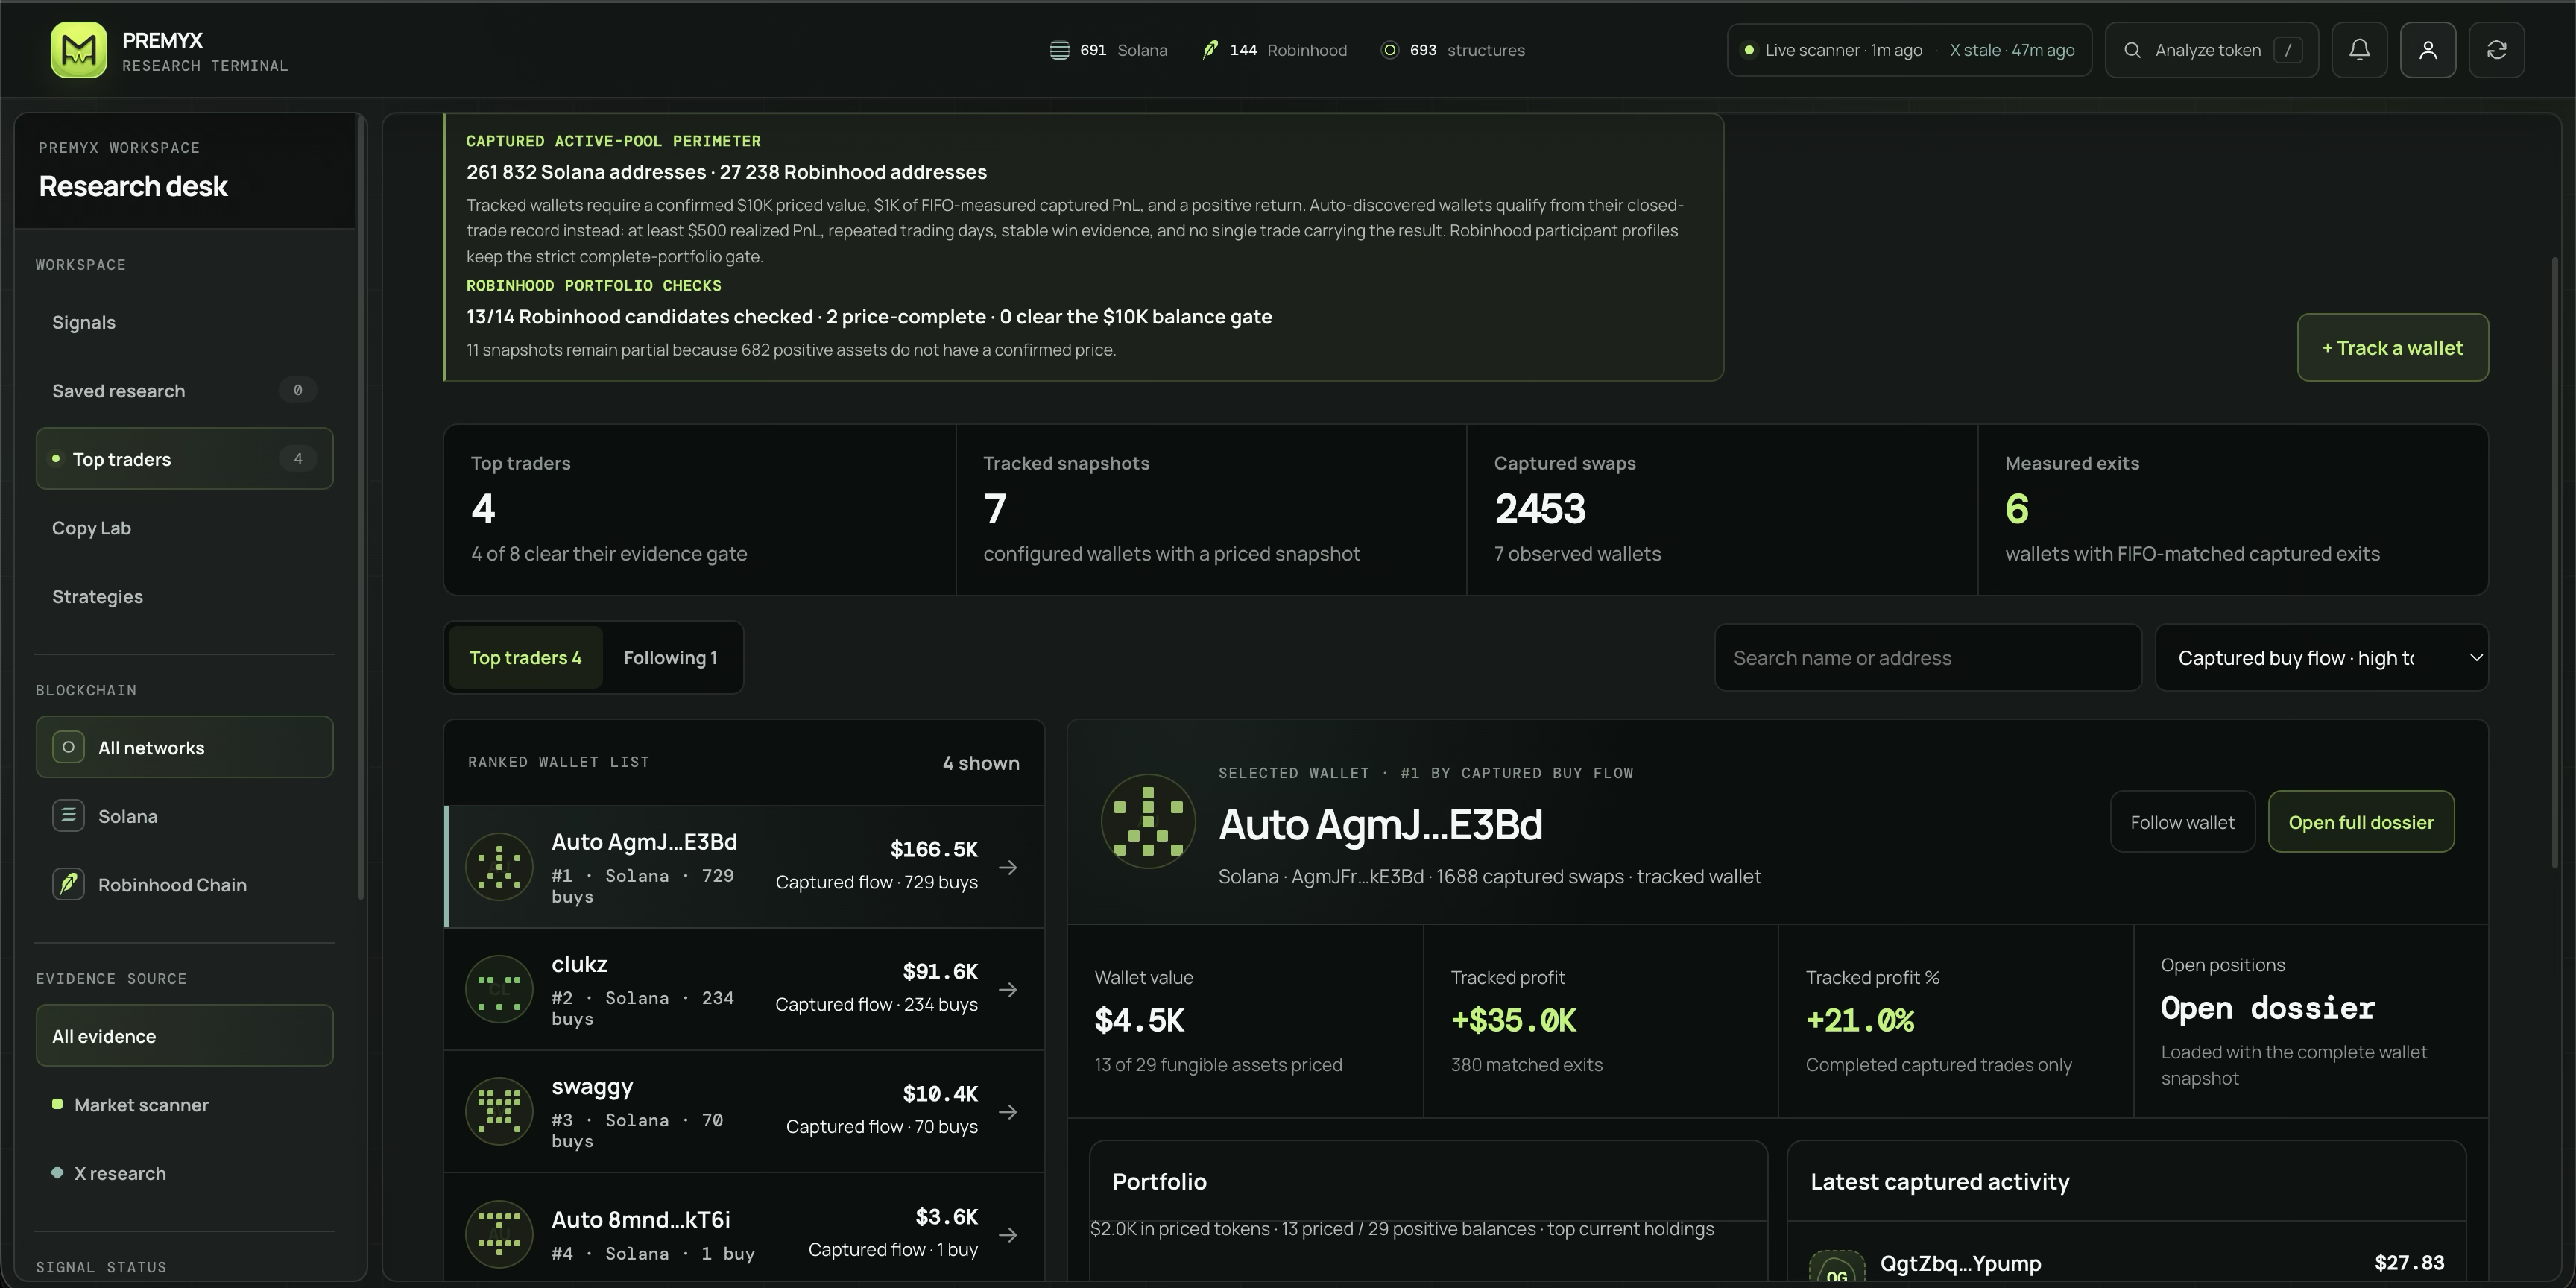Click the arrow on swaggy row
The image size is (2576, 1288).
click(x=1008, y=1111)
